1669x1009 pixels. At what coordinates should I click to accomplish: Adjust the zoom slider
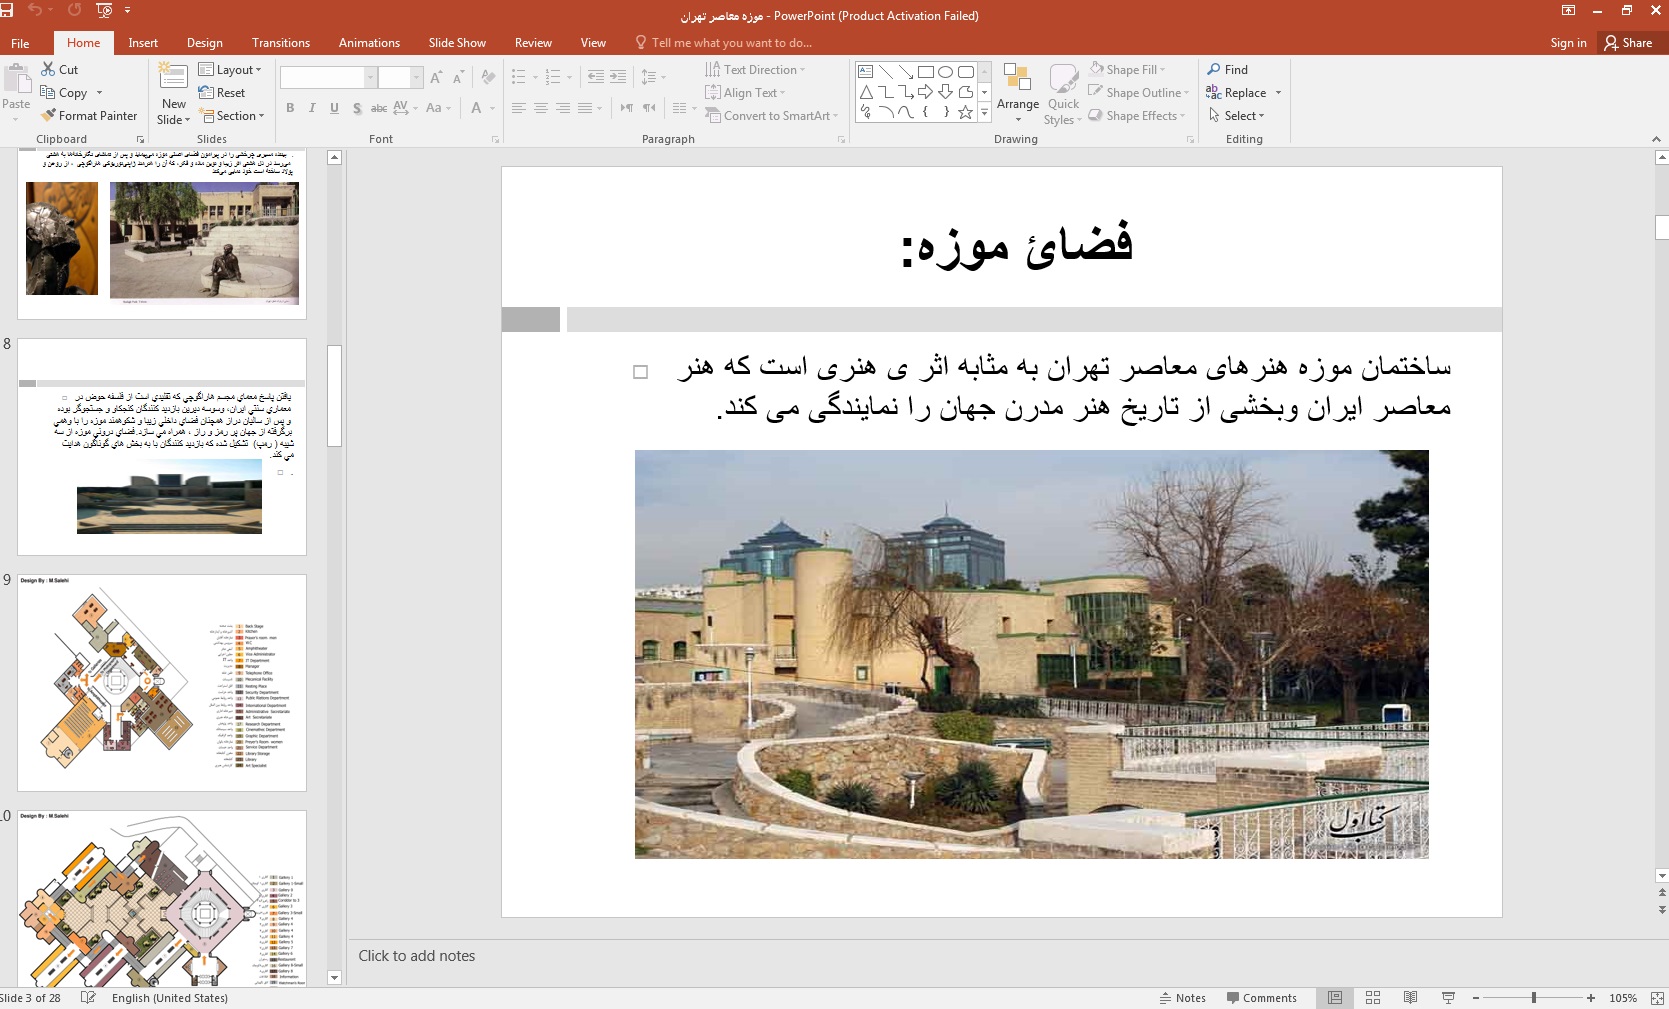pos(1533,998)
